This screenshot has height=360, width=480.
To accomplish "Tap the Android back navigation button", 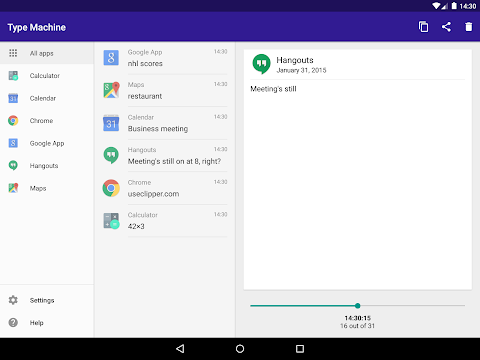I will (180, 349).
